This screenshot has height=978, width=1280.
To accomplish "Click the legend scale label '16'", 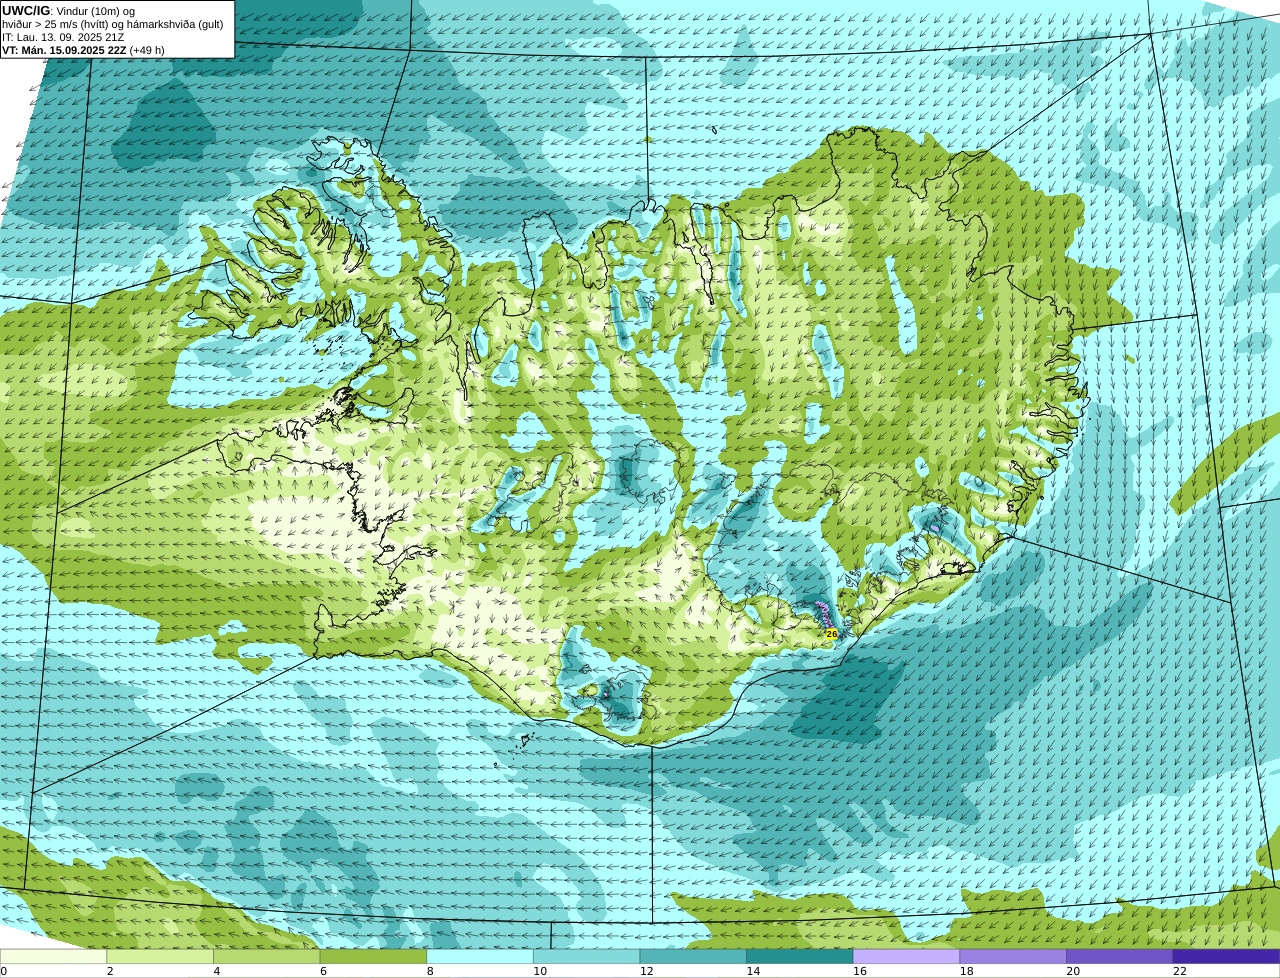I will (x=860, y=971).
